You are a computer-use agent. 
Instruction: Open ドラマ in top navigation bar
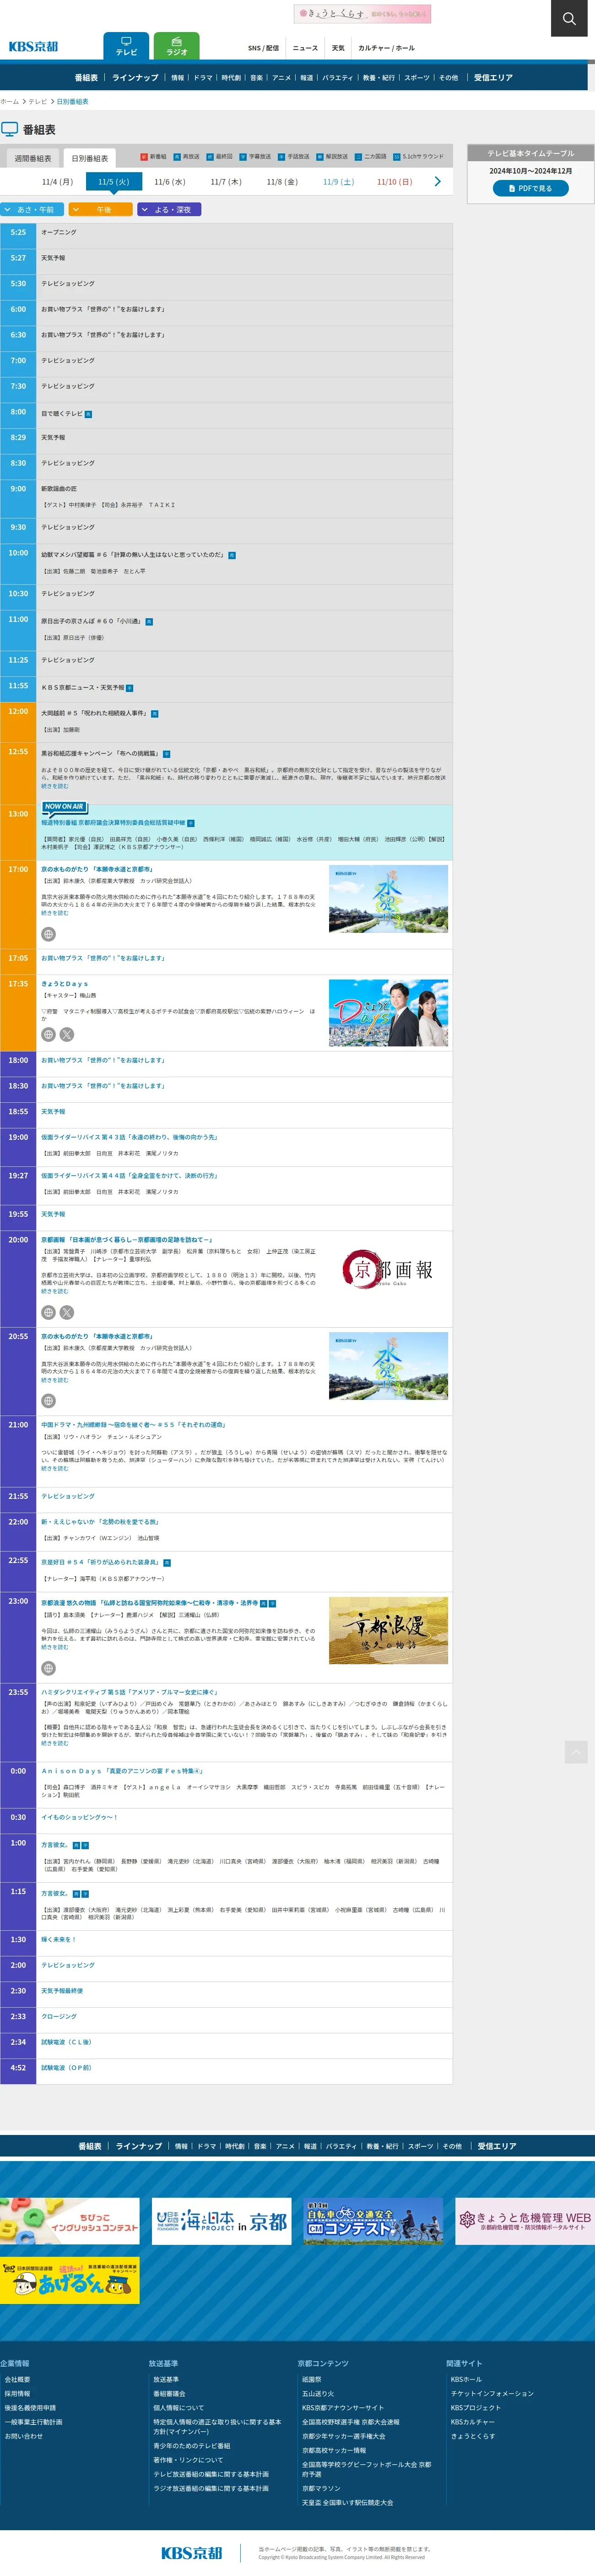[203, 78]
